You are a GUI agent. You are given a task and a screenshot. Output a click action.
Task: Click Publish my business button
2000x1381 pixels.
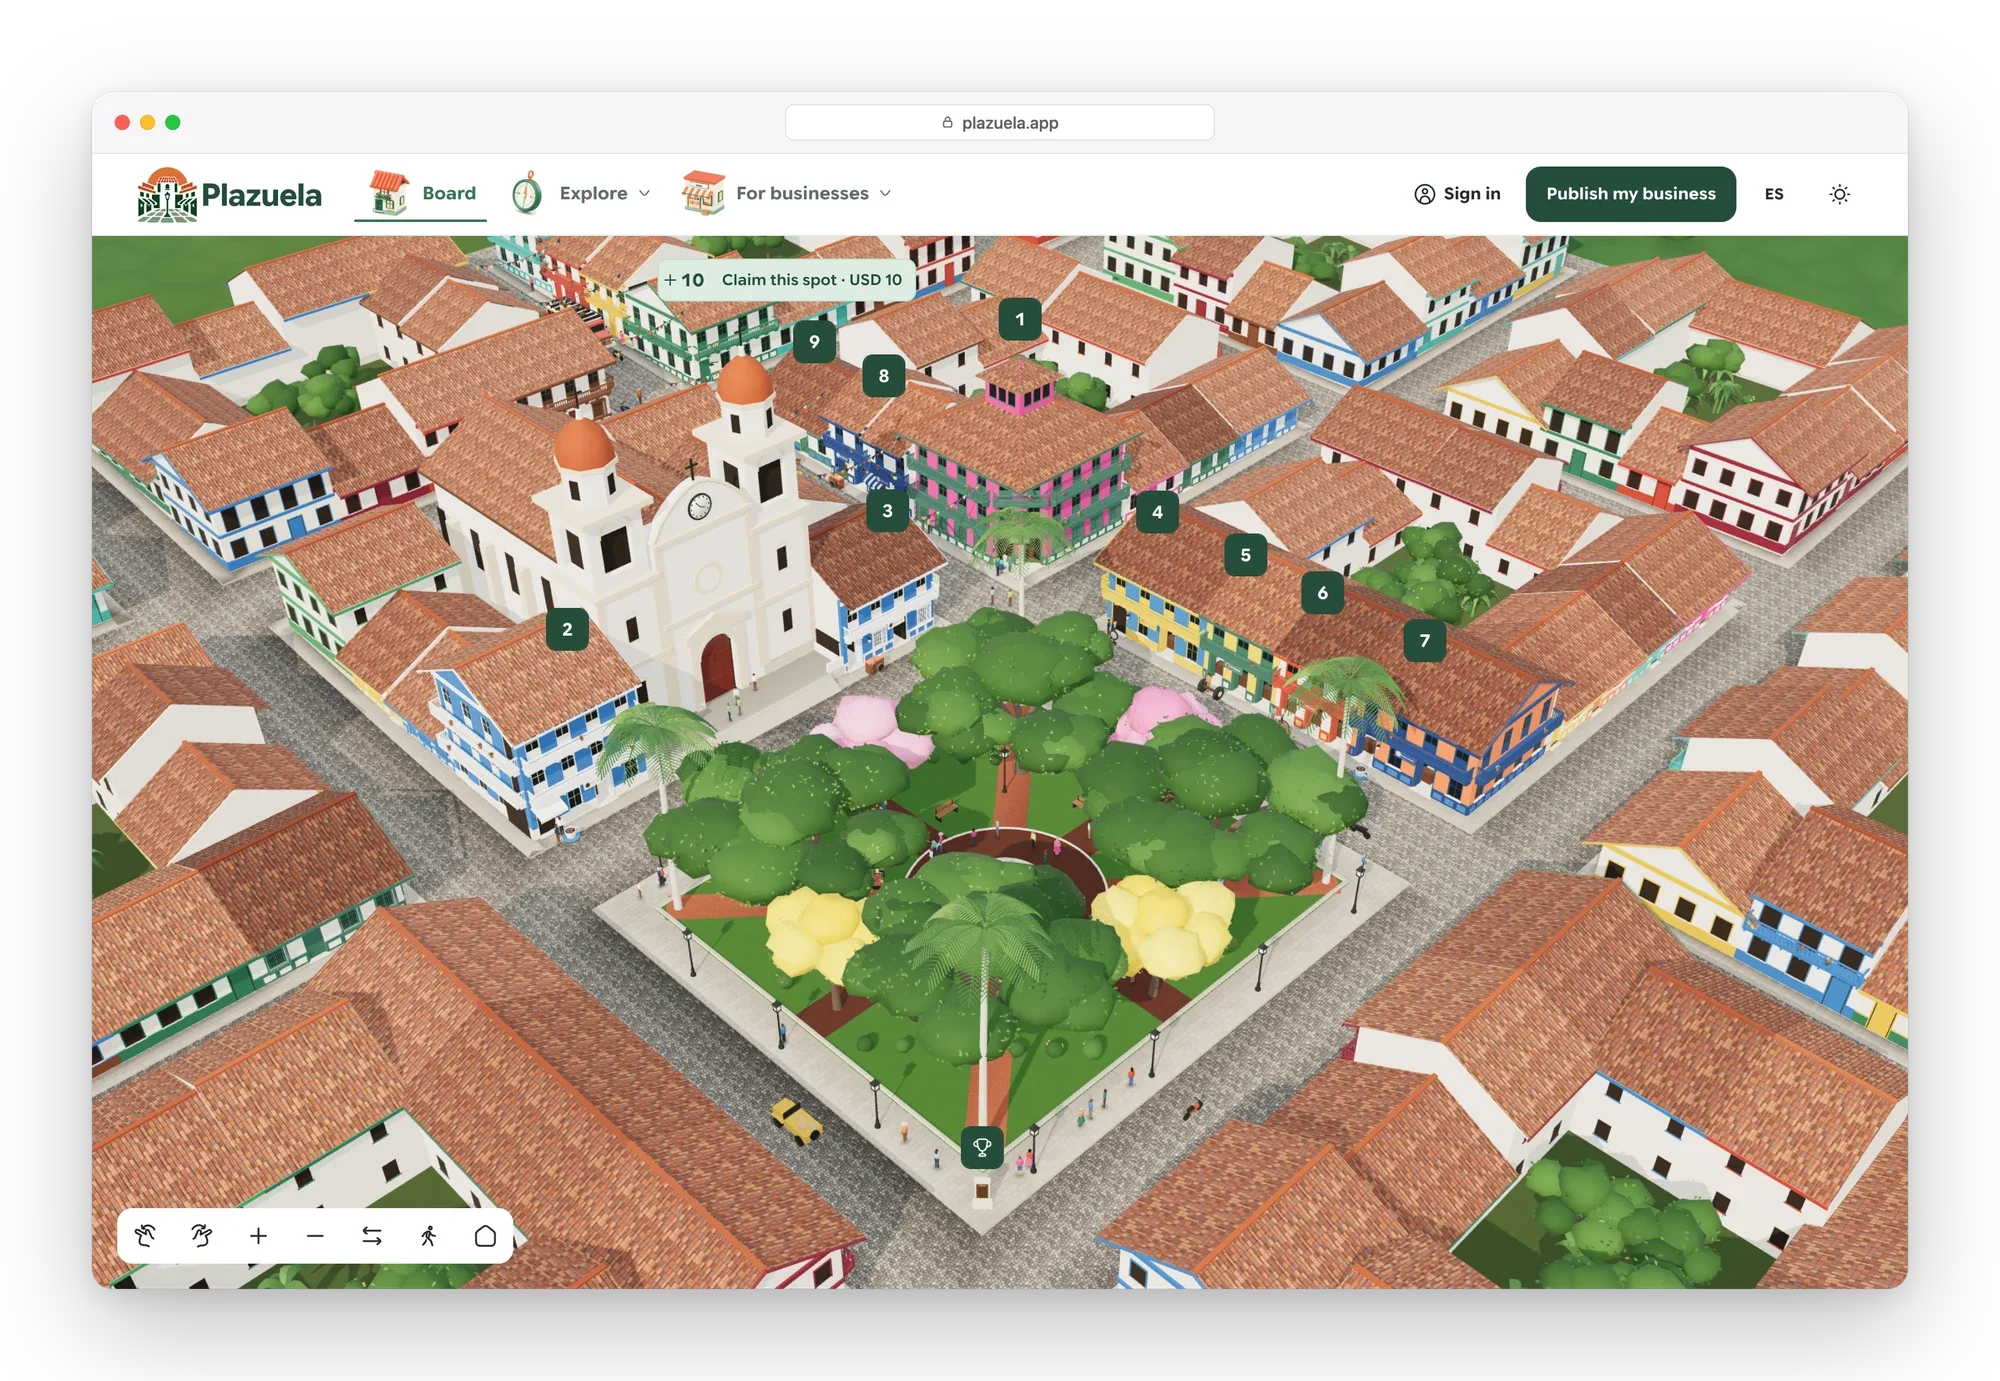[1630, 194]
